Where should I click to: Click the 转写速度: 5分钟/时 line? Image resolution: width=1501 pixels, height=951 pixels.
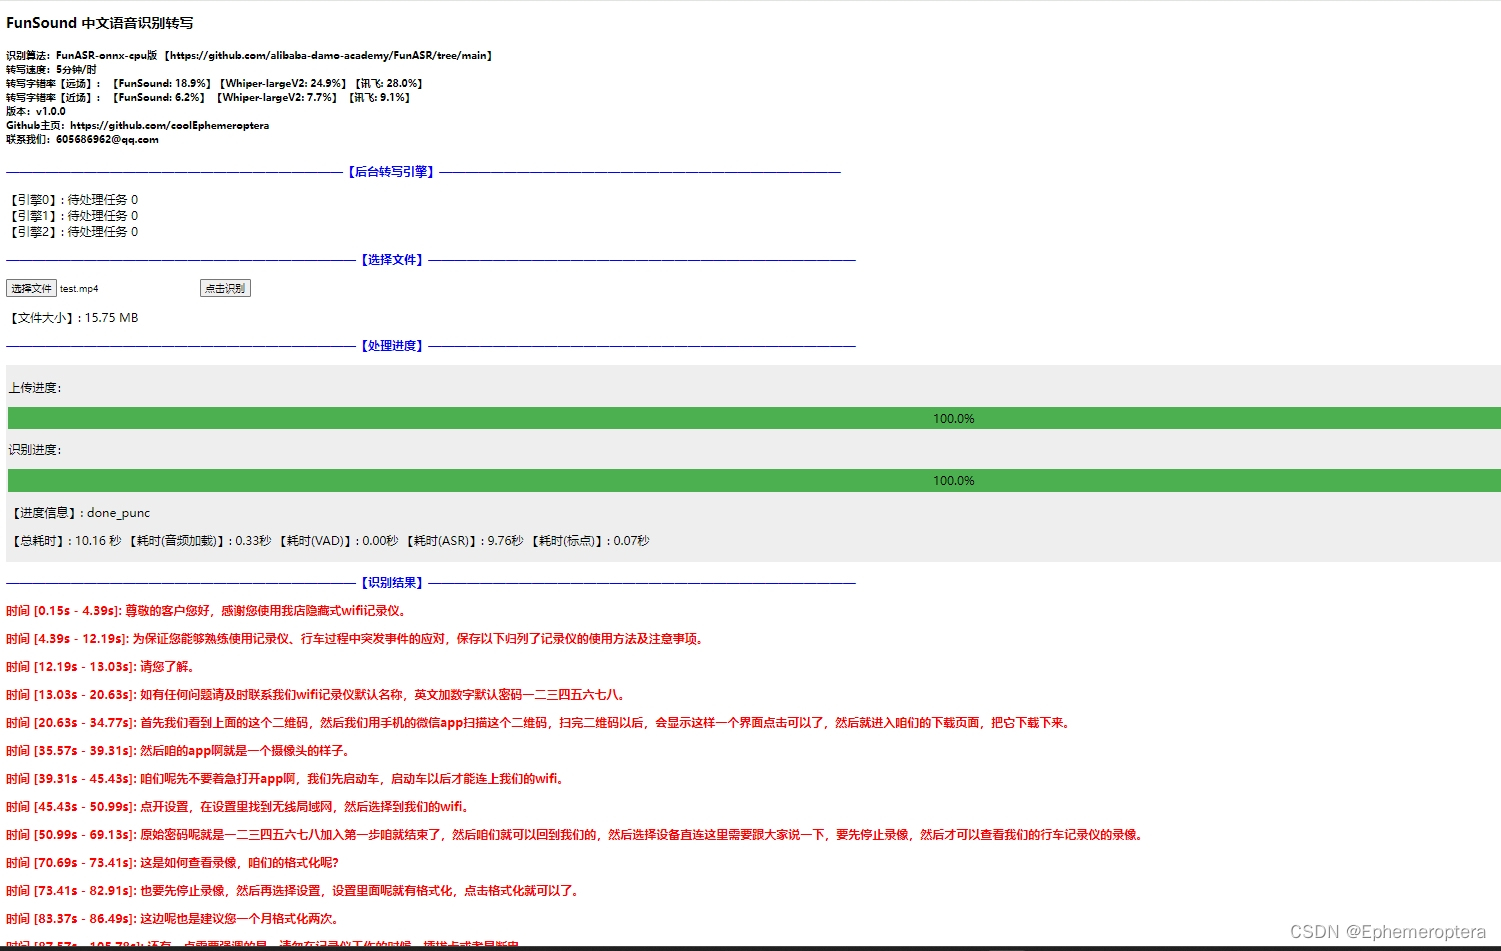[x=51, y=70]
